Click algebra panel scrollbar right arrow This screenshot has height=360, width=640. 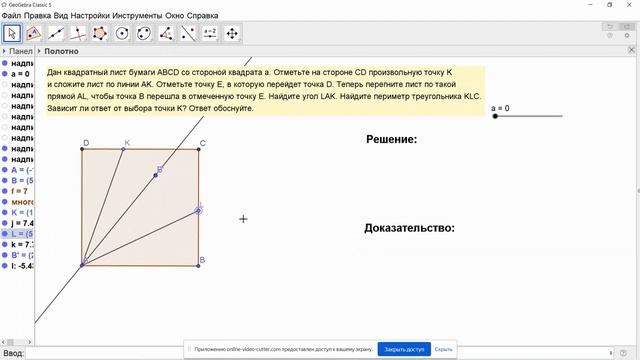coord(30,342)
